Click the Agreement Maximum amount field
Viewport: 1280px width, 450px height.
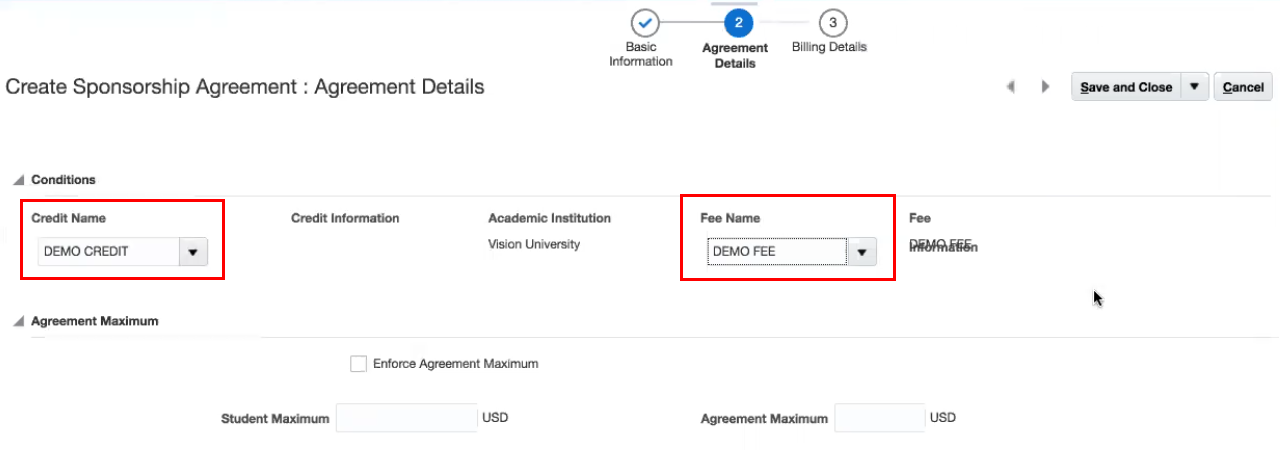(880, 418)
